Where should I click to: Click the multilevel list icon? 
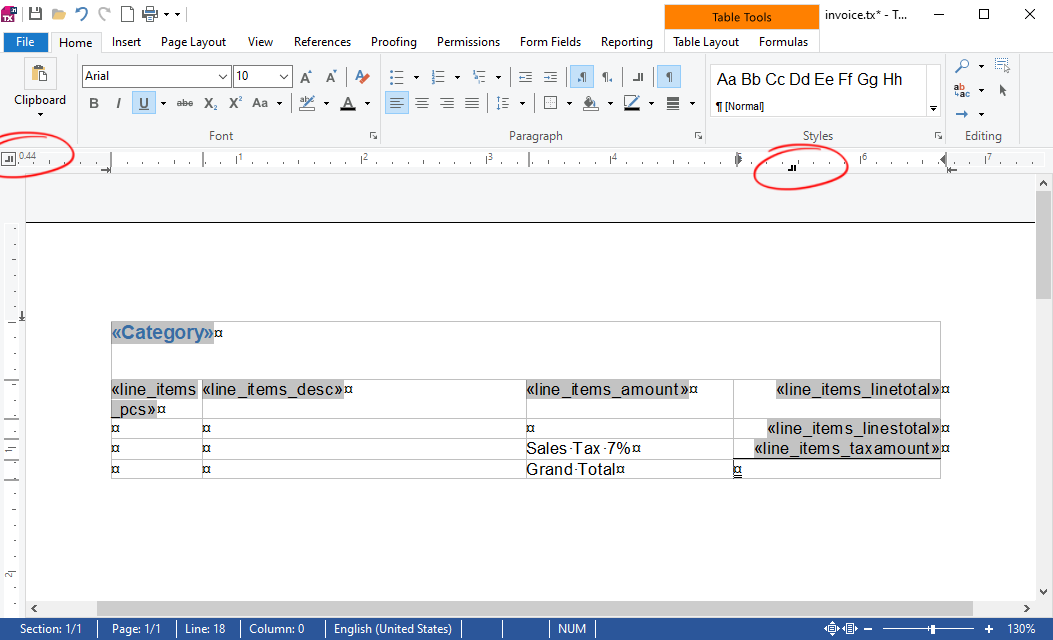point(479,77)
